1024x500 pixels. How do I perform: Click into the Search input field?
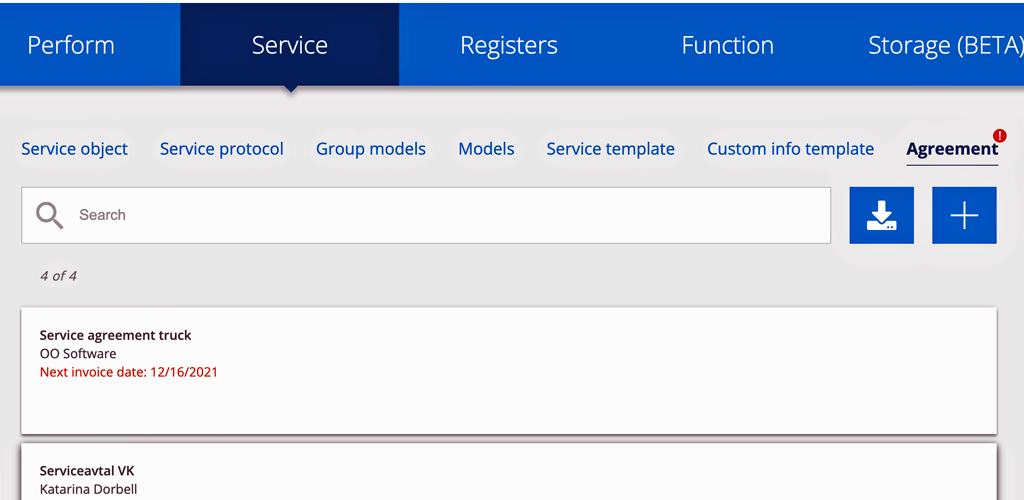pyautogui.click(x=426, y=215)
